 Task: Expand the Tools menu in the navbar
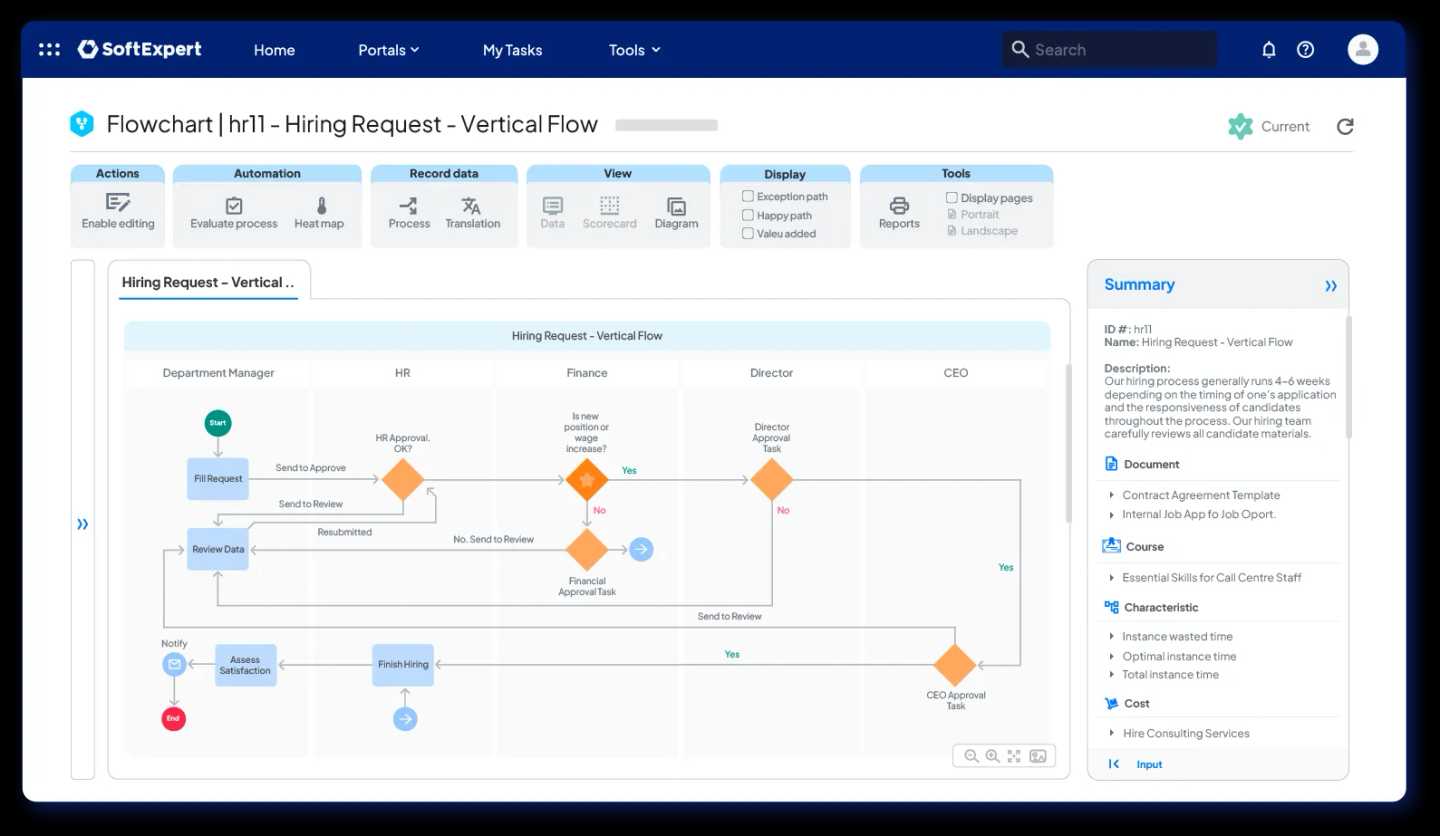pyautogui.click(x=634, y=50)
